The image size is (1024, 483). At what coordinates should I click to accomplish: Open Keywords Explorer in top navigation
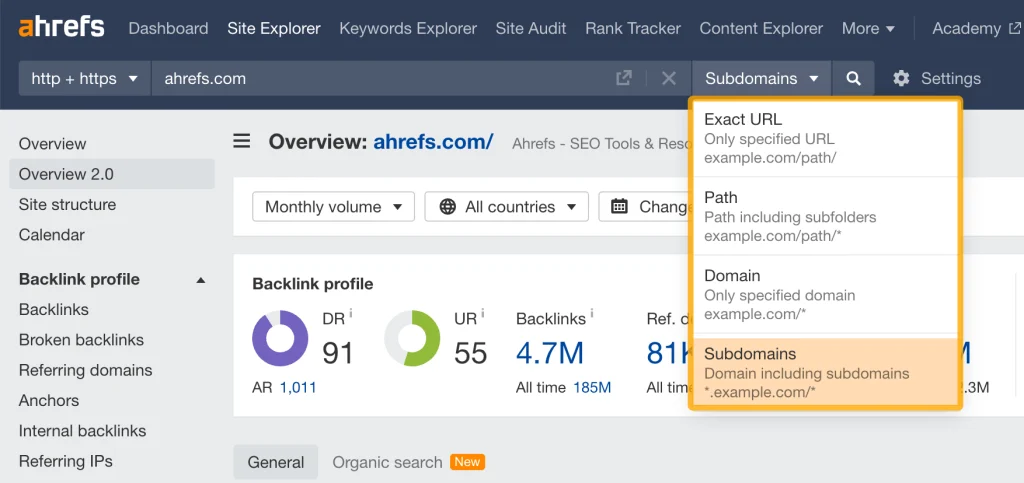click(408, 28)
